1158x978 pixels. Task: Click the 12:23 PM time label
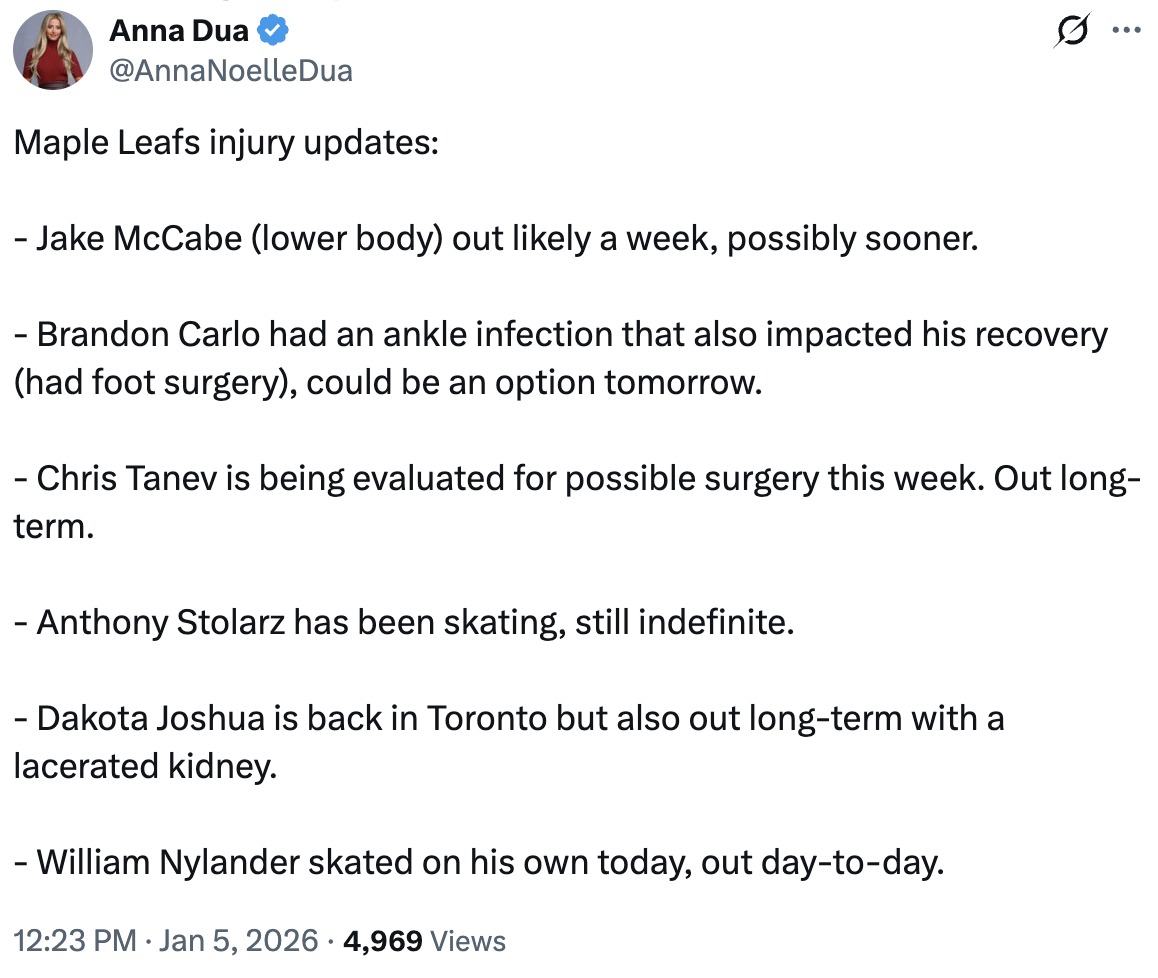click(75, 940)
